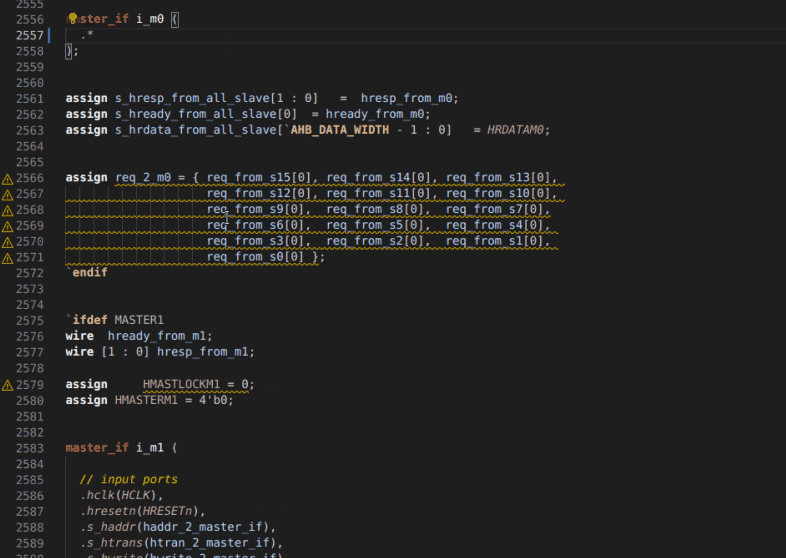Image resolution: width=786 pixels, height=558 pixels.
Task: Click warning icon beside line 2566
Action: coord(7,178)
